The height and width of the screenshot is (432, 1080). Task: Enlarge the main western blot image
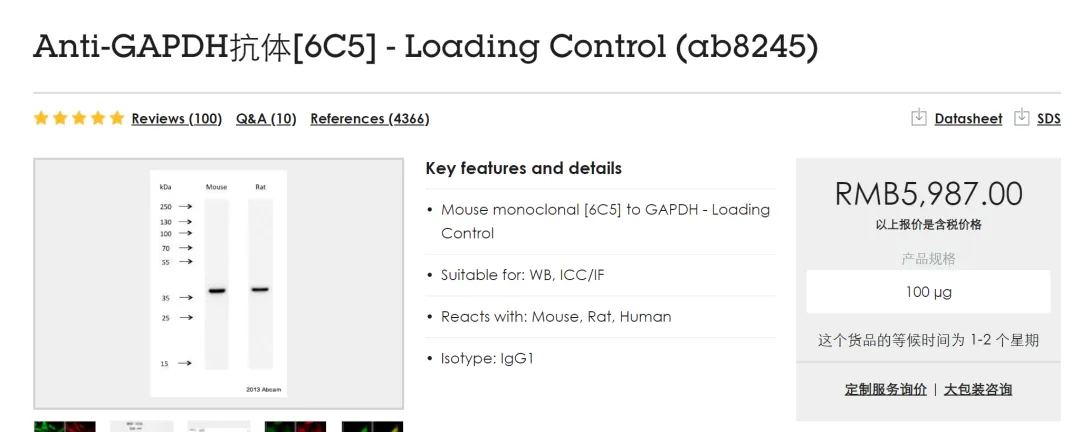click(x=218, y=284)
